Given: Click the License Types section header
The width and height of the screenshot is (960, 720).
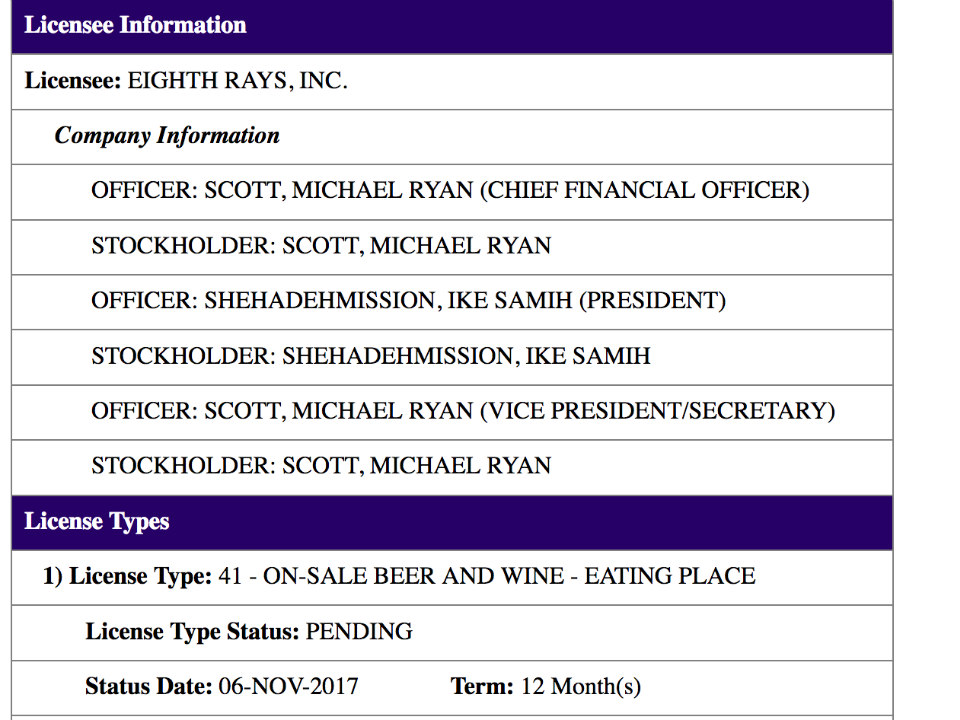Looking at the screenshot, I should [x=452, y=522].
